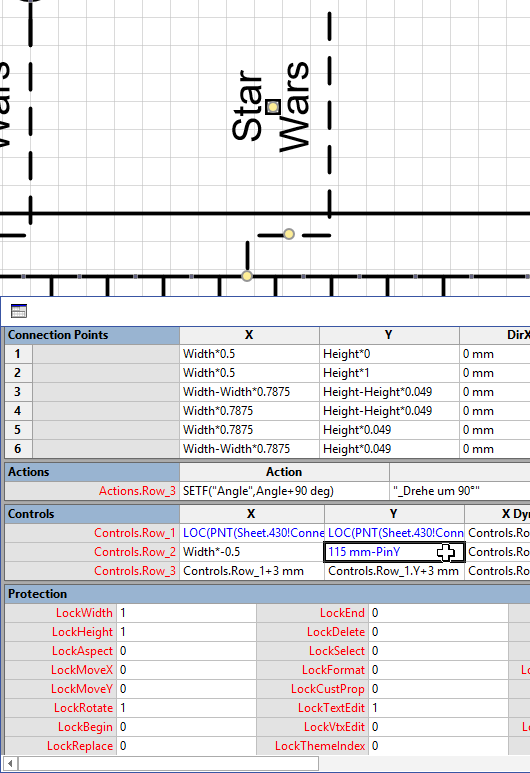Select the LockDelete value cell
The height and width of the screenshot is (773, 530).
click(x=438, y=632)
